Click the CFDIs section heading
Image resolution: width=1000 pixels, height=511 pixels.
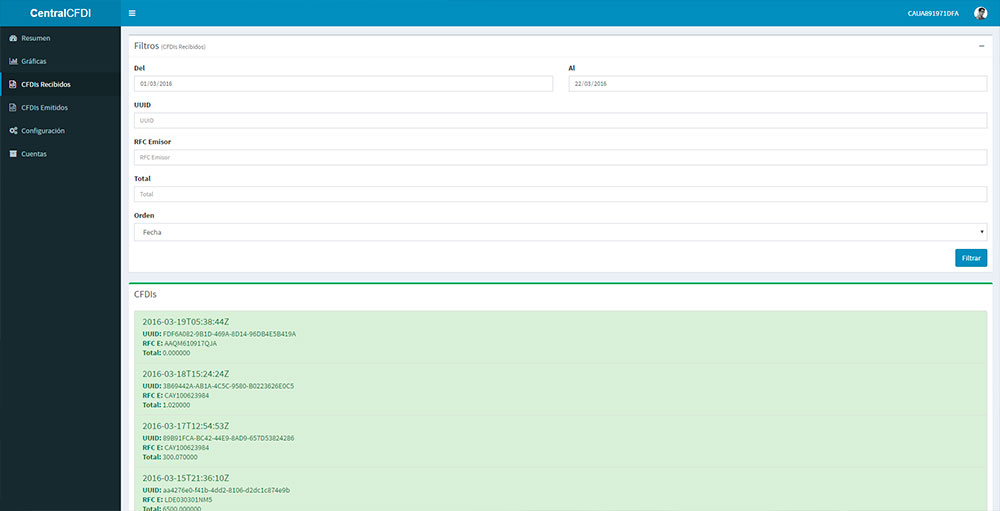pos(145,295)
